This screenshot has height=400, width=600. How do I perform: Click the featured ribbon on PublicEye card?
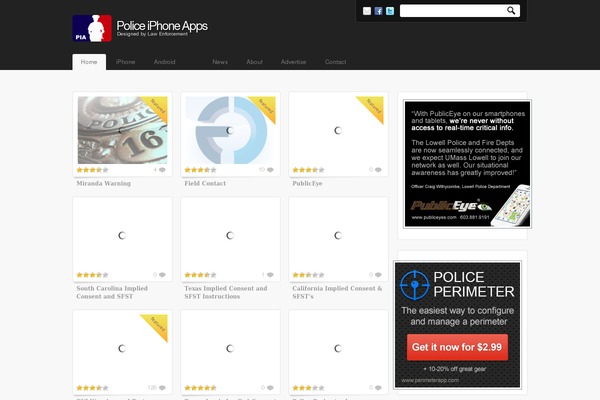click(x=373, y=106)
